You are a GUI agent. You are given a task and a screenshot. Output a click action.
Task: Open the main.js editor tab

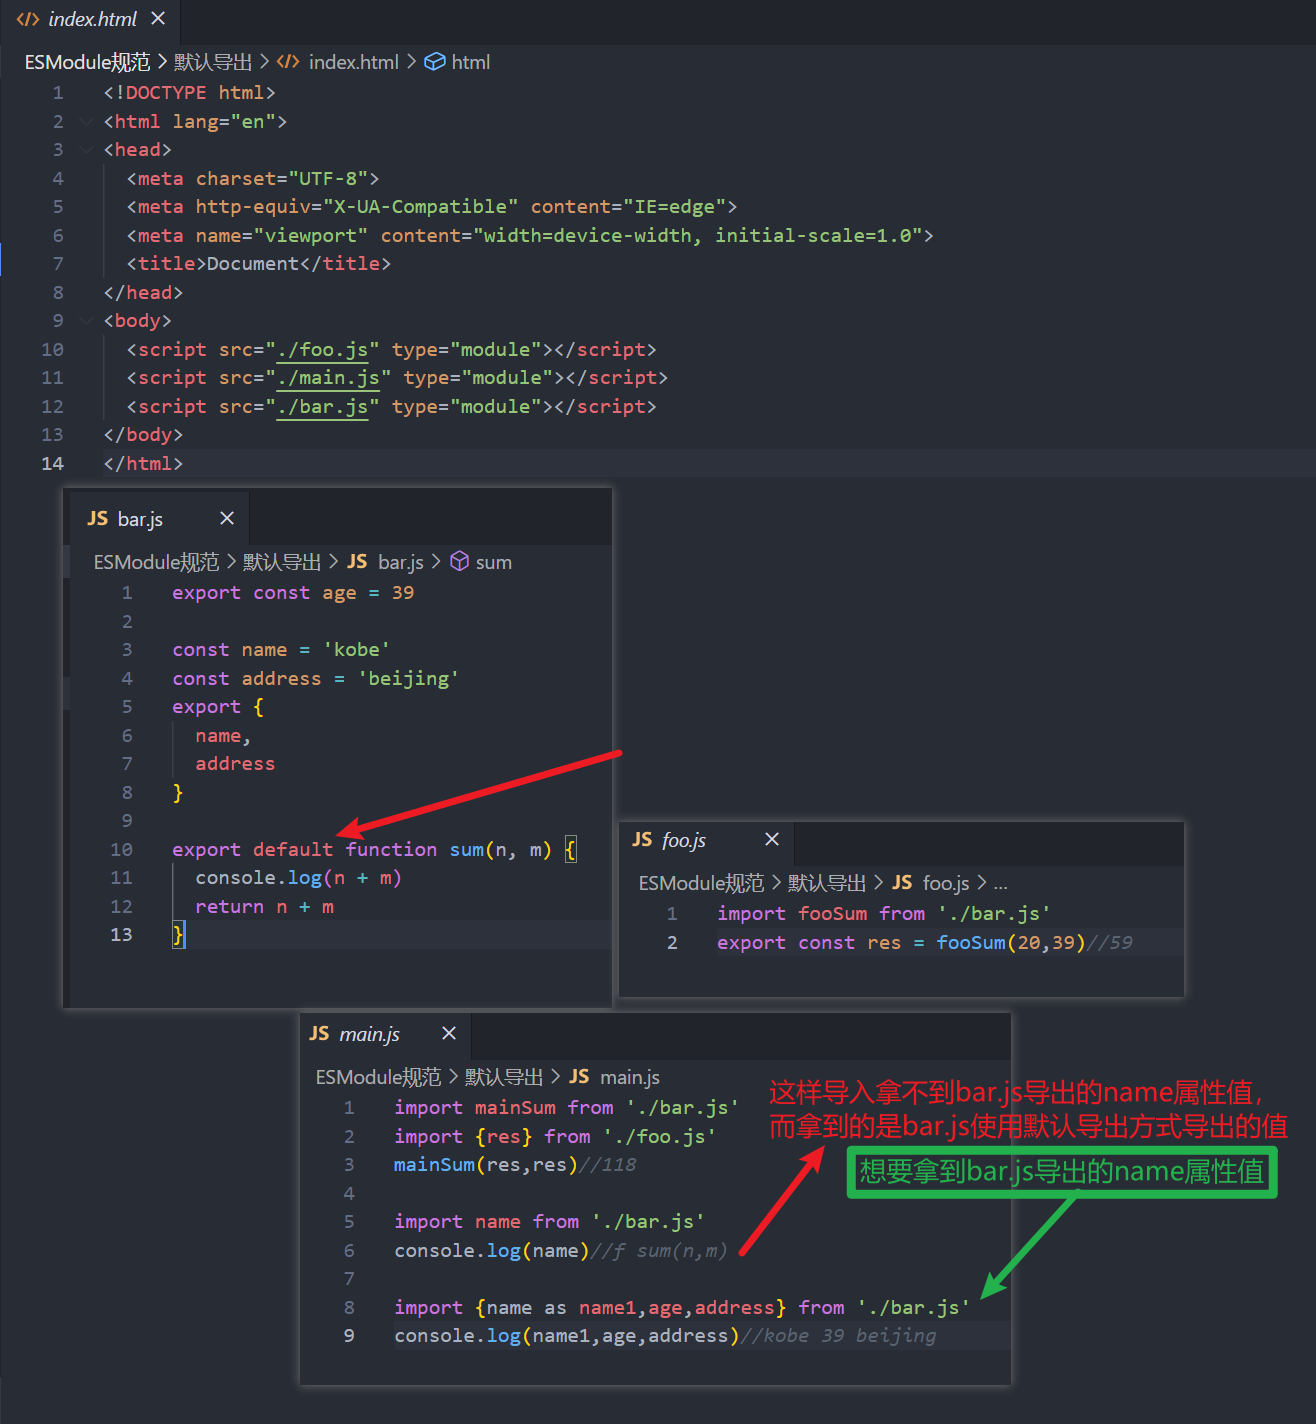tap(385, 1034)
